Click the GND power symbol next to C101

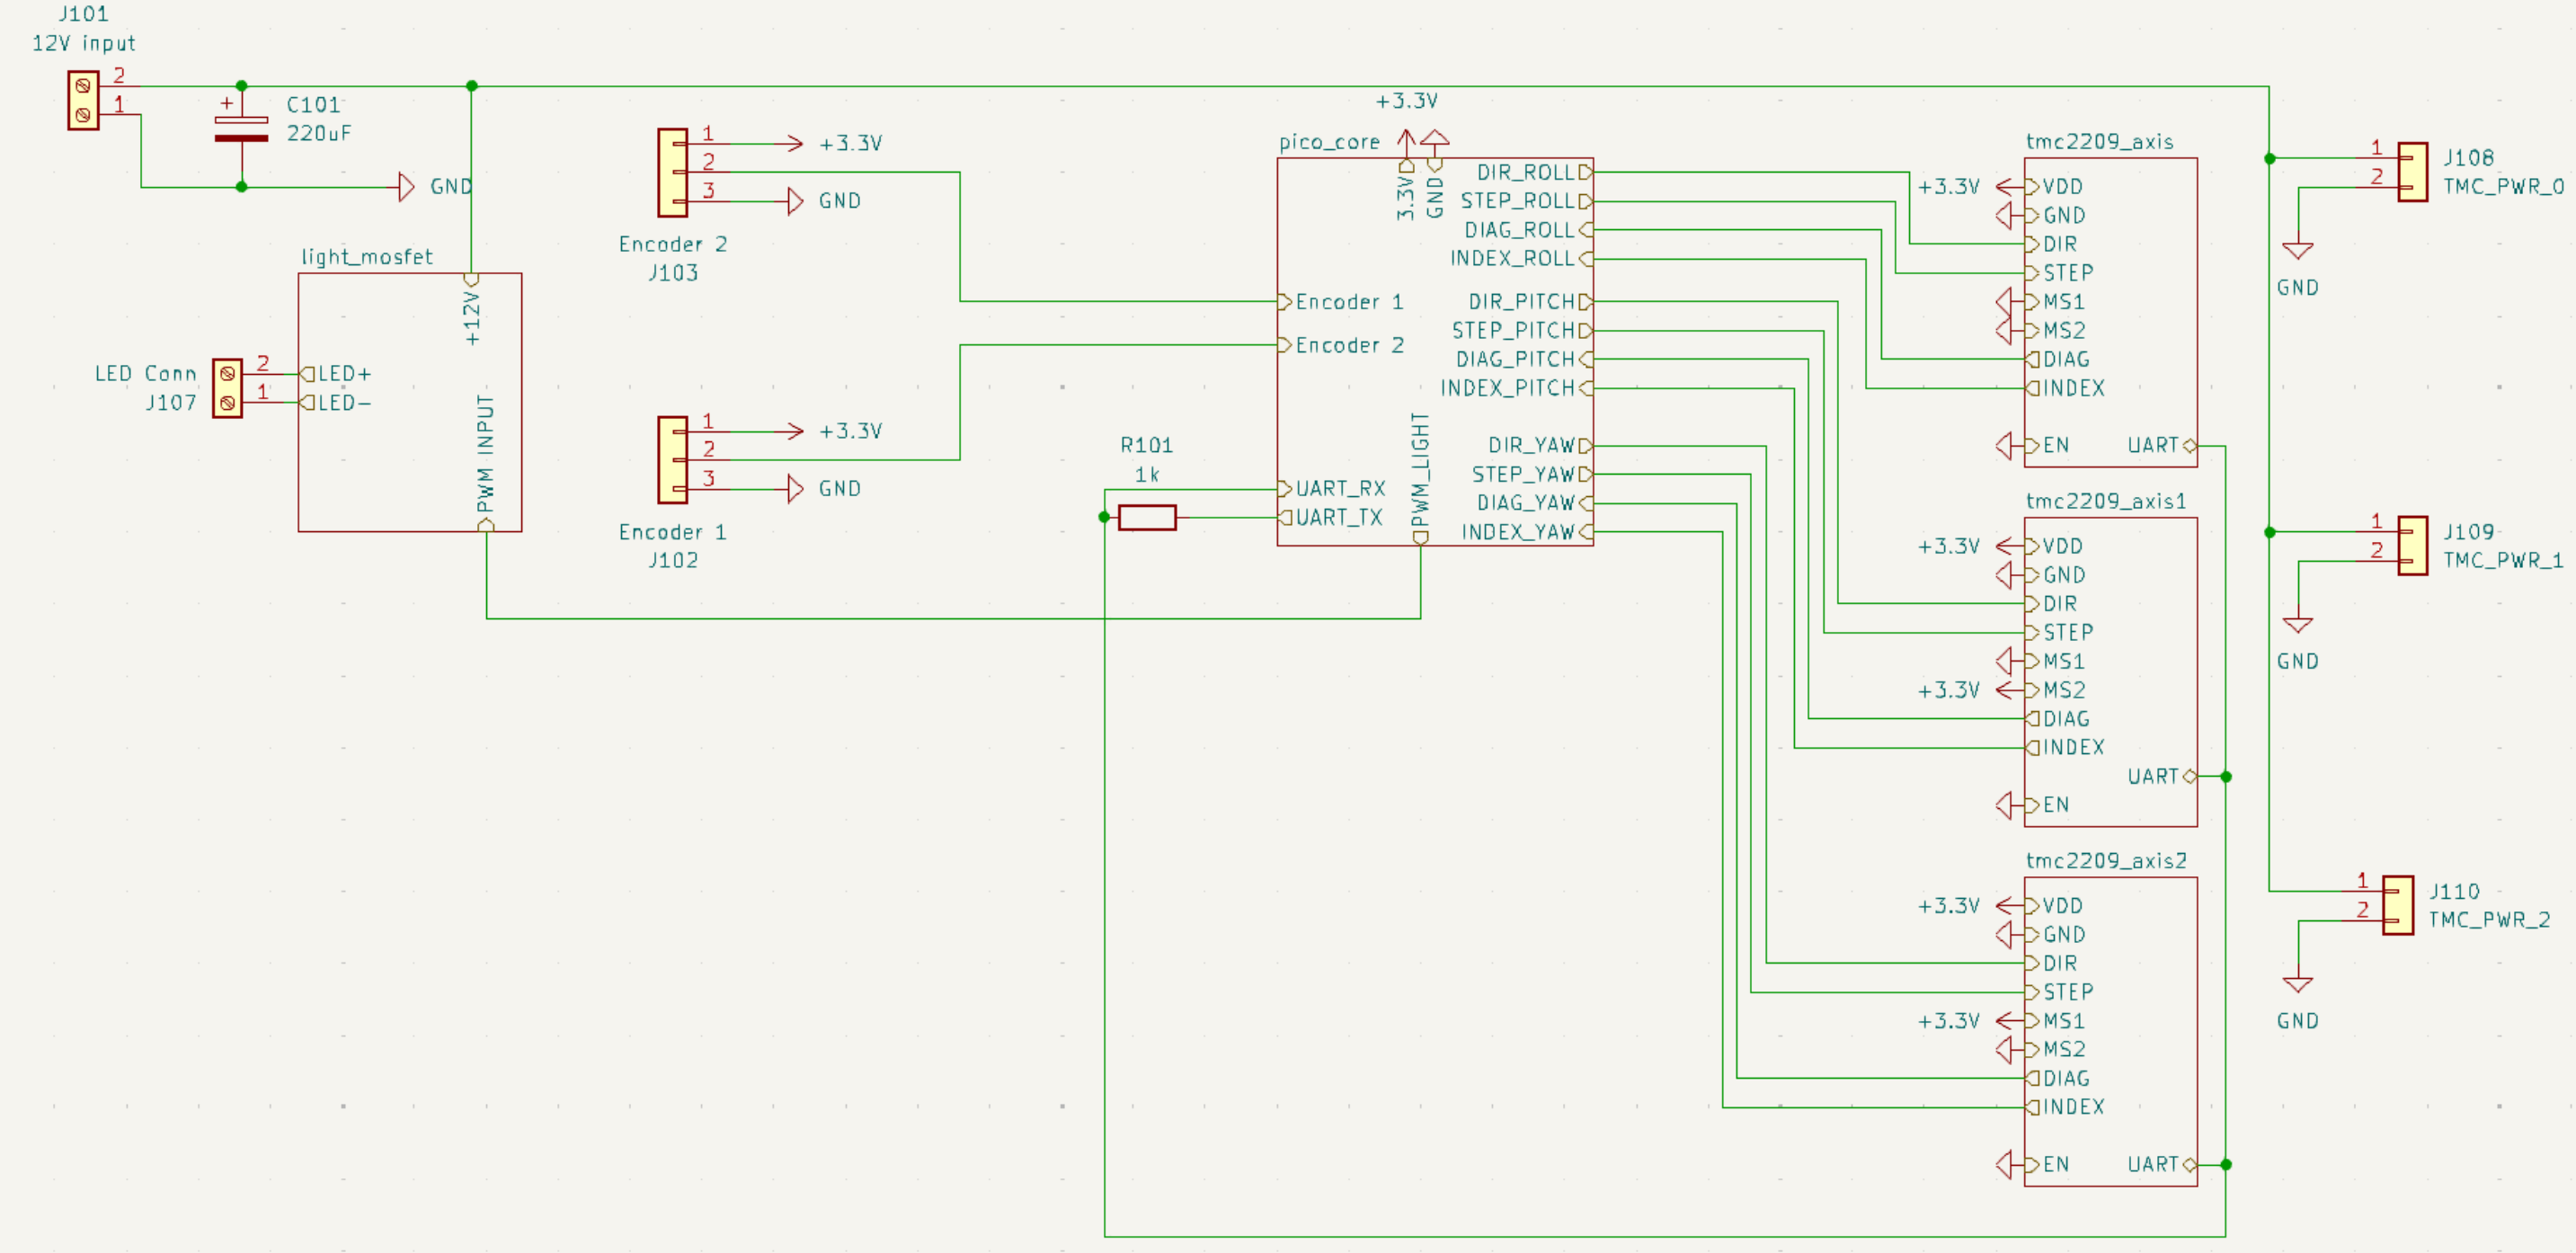pyautogui.click(x=406, y=187)
